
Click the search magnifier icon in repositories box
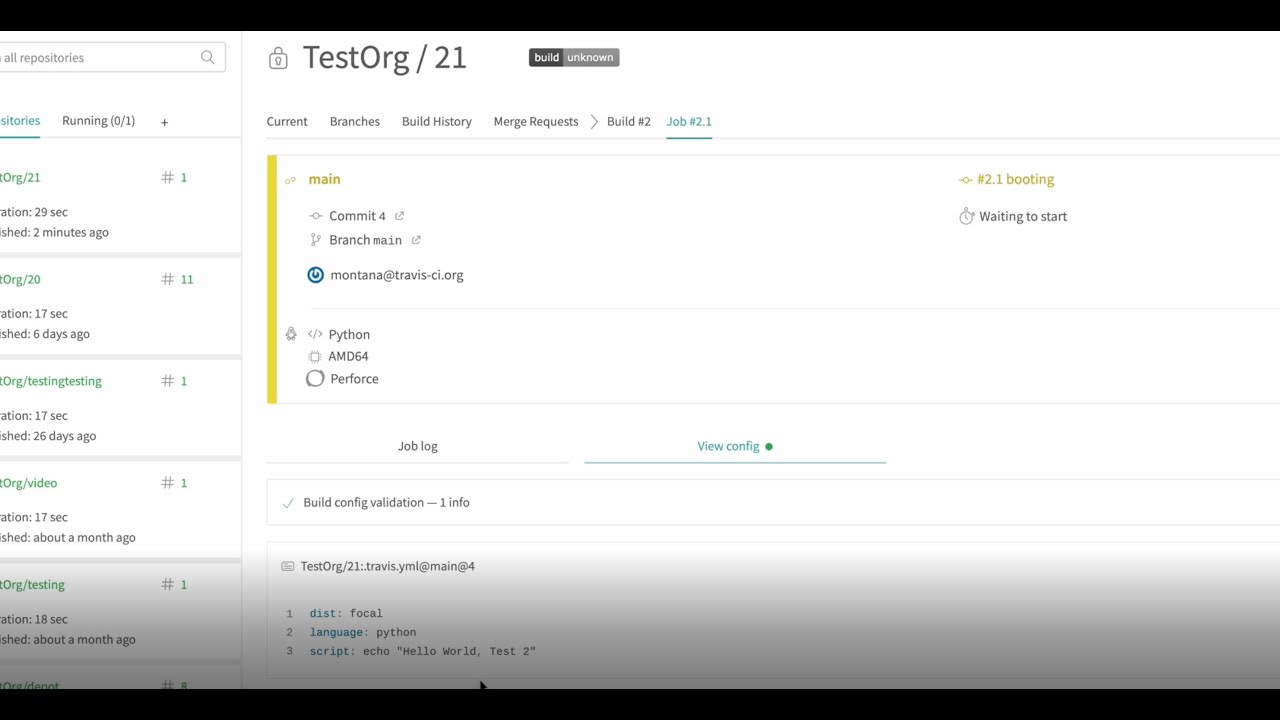(208, 58)
